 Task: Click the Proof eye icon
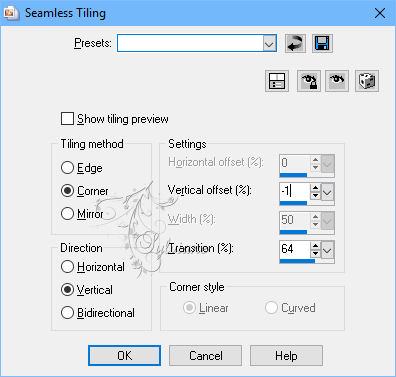click(x=337, y=81)
